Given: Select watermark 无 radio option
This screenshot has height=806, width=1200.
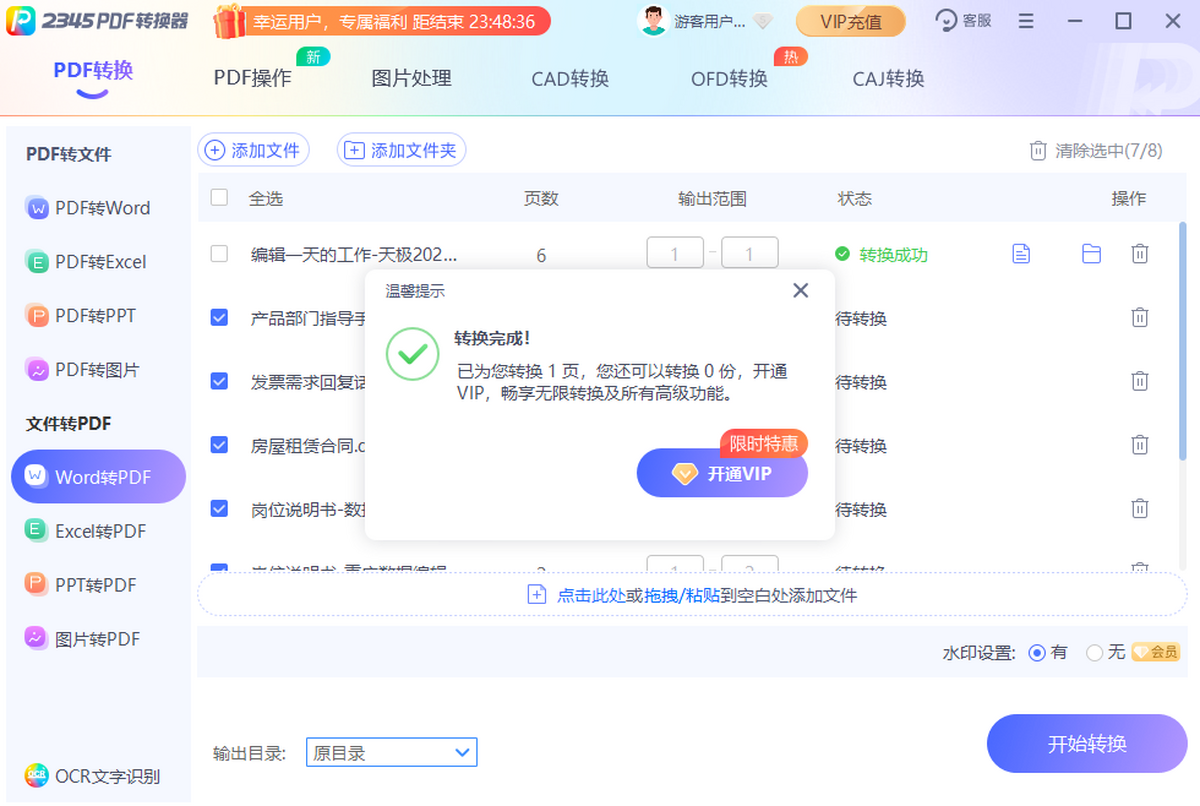Looking at the screenshot, I should [1094, 653].
